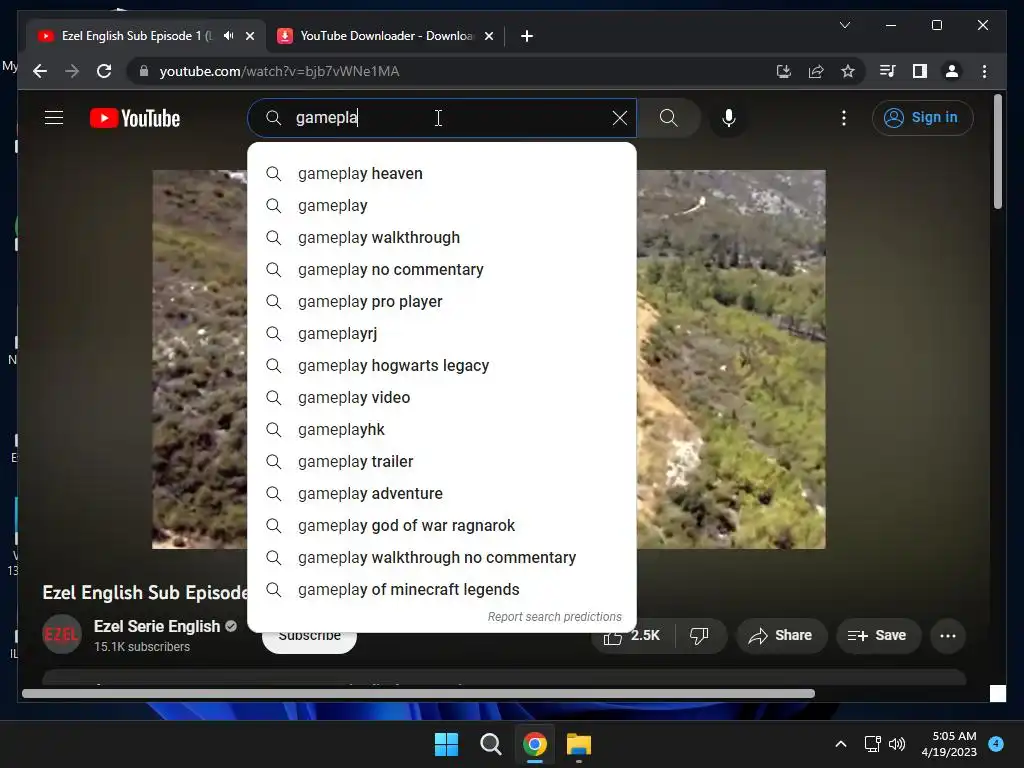1024x768 pixels.
Task: Select 'gameplay trailer' suggestion
Action: [x=442, y=462]
